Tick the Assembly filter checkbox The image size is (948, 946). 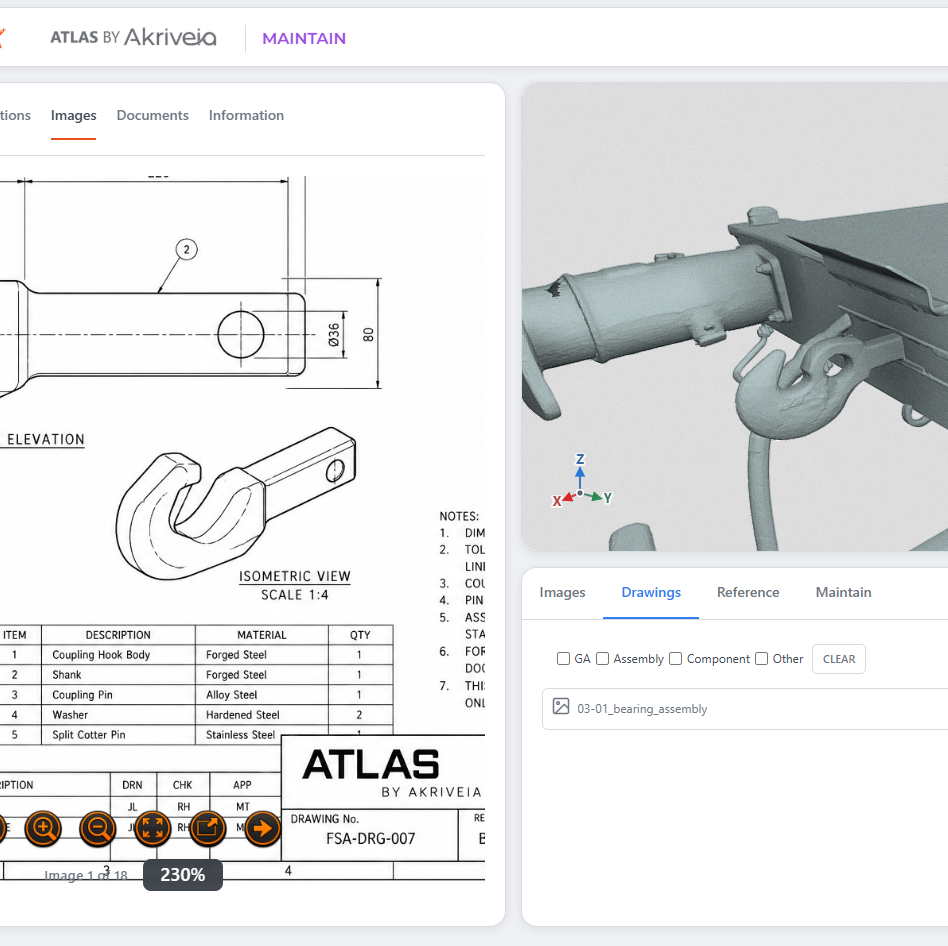point(602,658)
